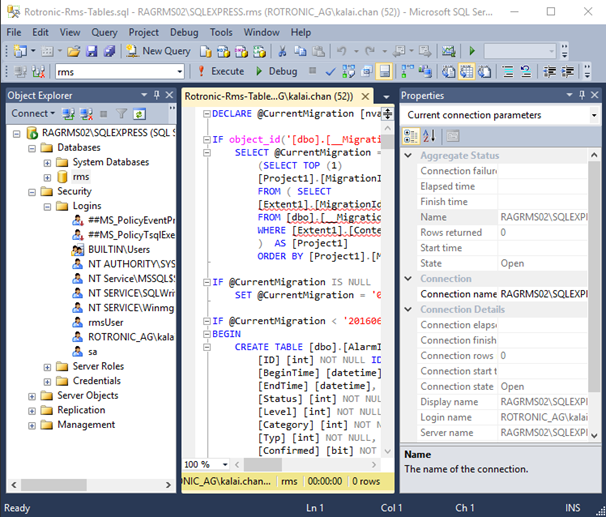Click the Properties scrollbar thumb
The height and width of the screenshot is (517, 606).
(x=594, y=276)
